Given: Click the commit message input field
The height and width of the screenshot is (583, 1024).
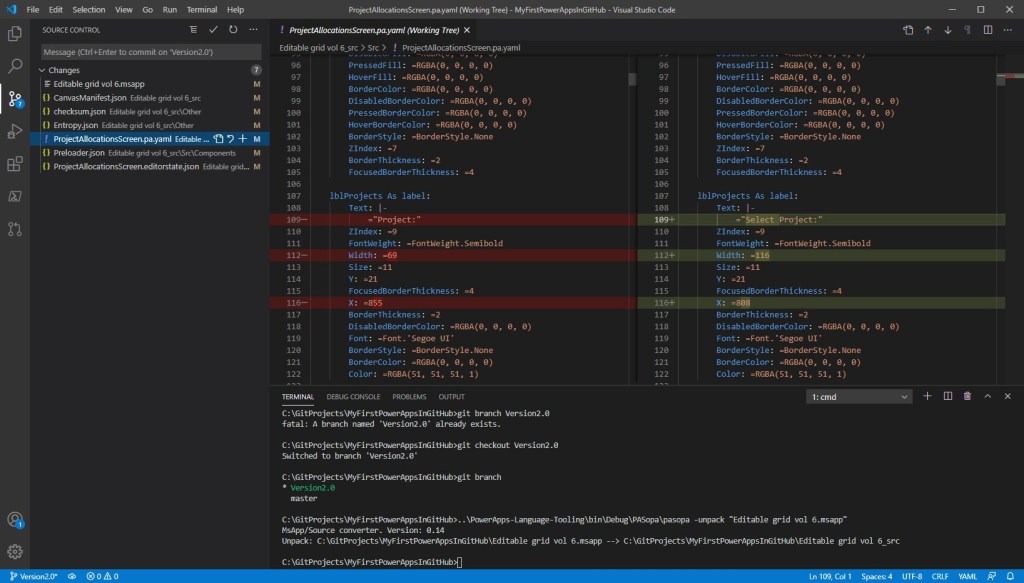Looking at the screenshot, I should 150,51.
